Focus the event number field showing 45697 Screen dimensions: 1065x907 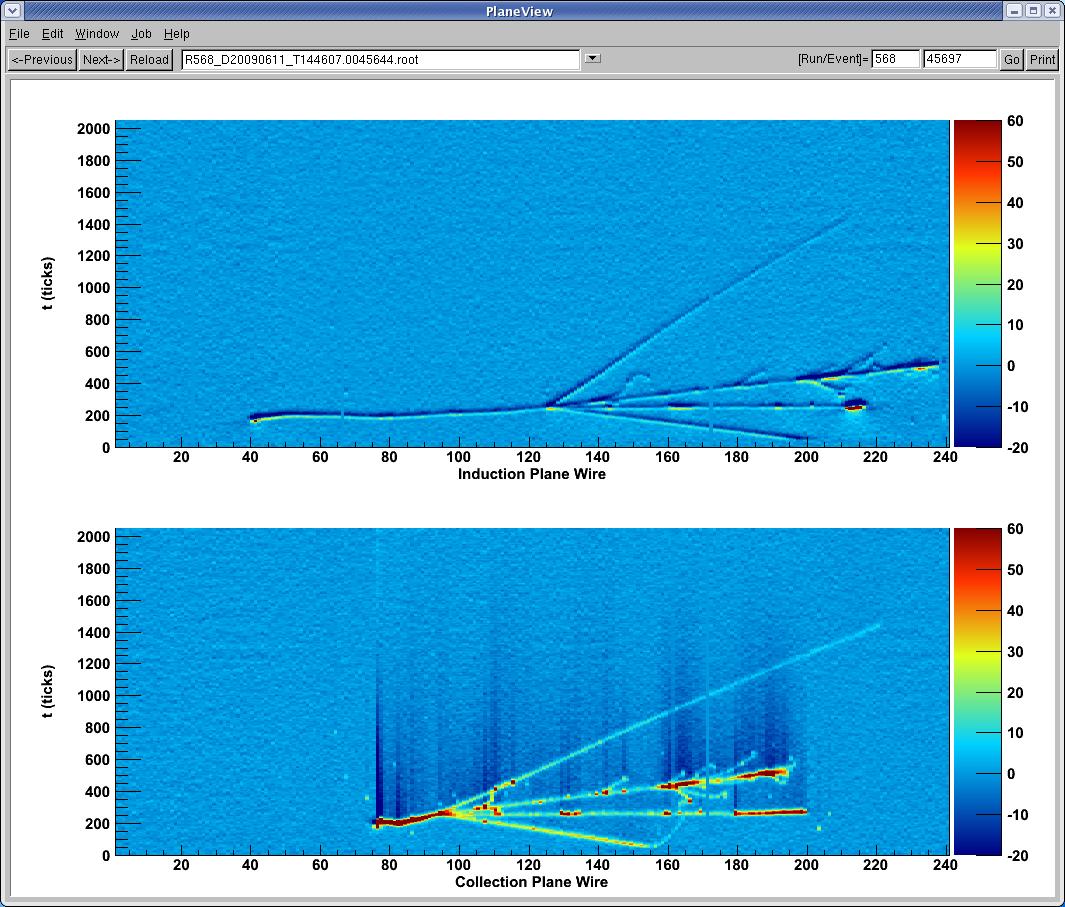[x=959, y=60]
